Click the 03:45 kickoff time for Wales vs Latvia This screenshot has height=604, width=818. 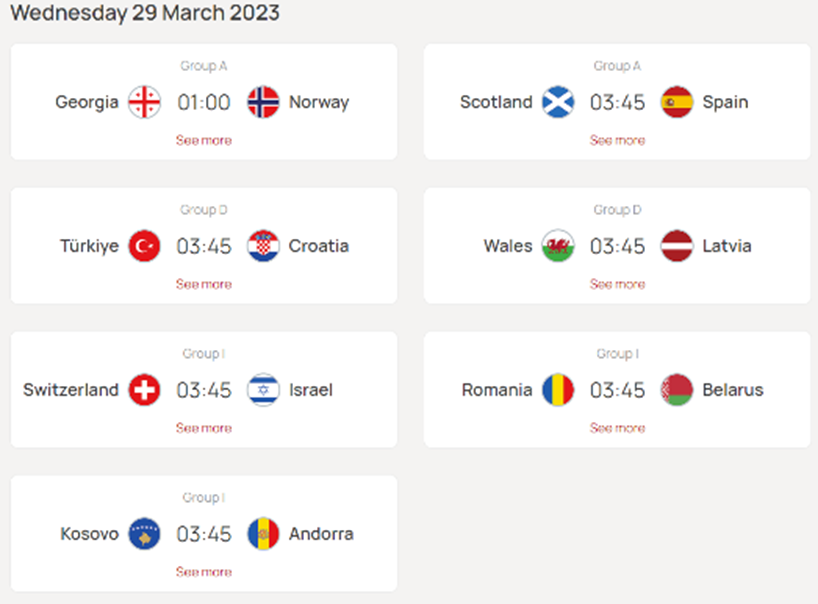click(617, 246)
